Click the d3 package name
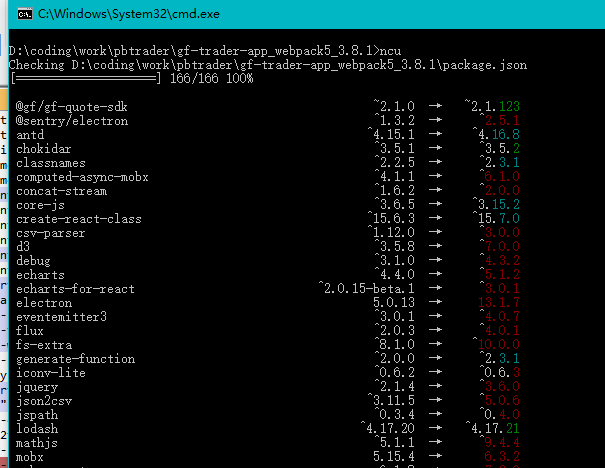This screenshot has height=468, width=605. [x=23, y=247]
